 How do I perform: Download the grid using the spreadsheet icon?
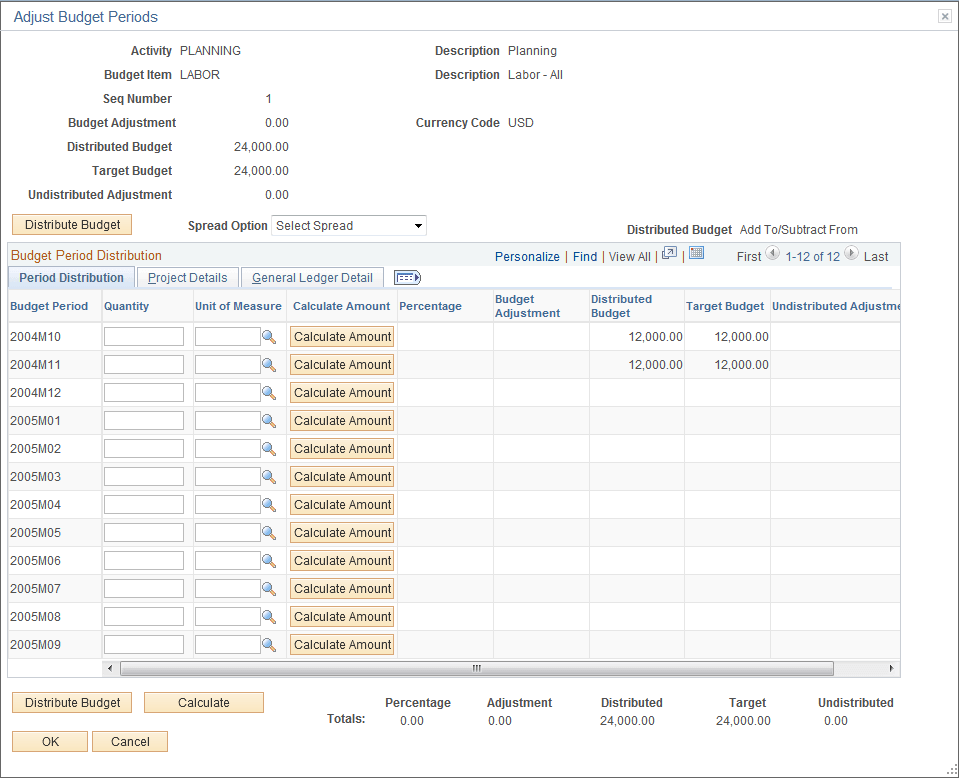coord(696,256)
